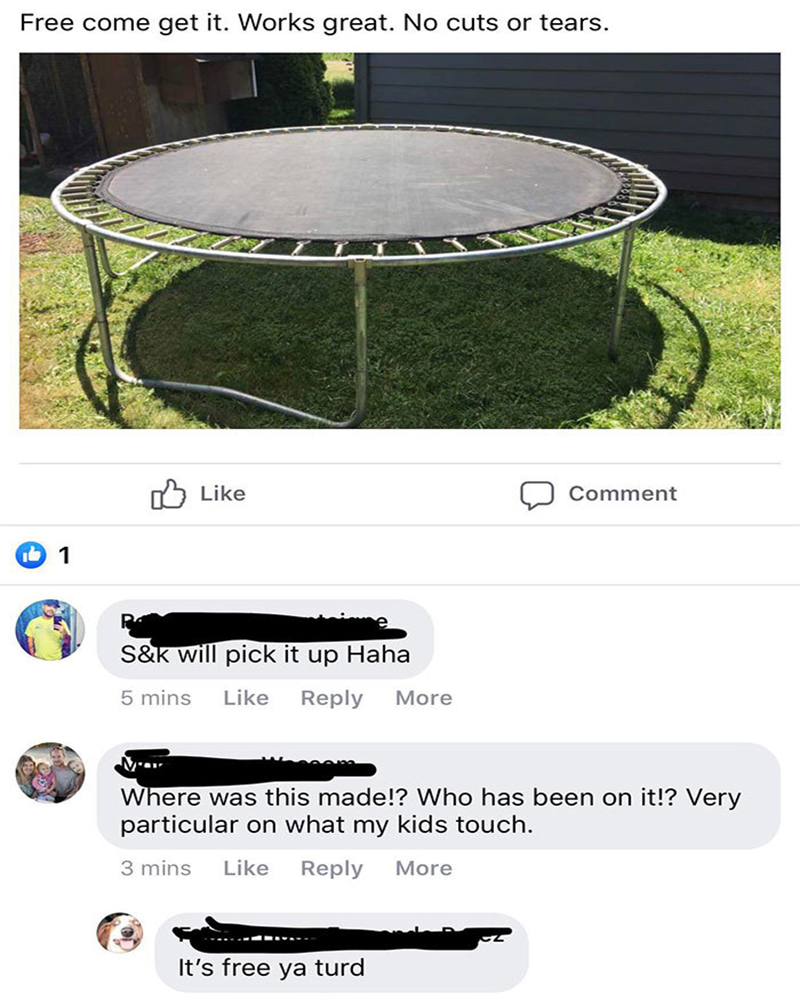Open More options on 3 mins comment
800x1000 pixels.
pyautogui.click(x=424, y=868)
